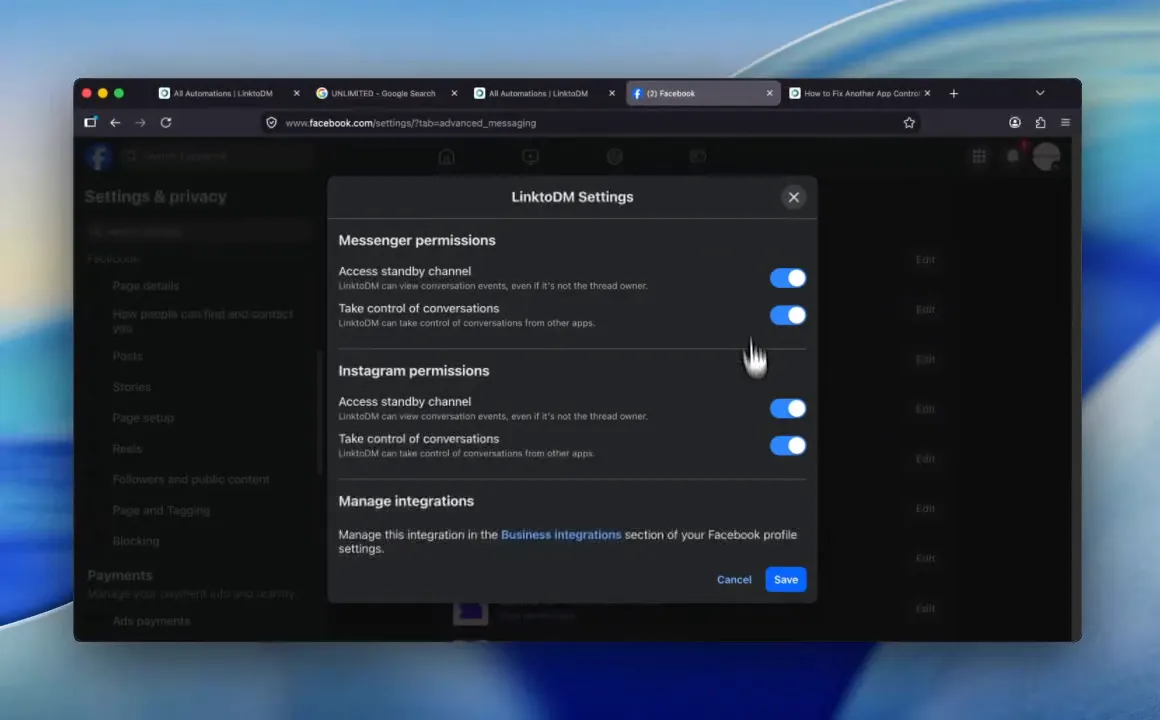
Task: Click the Save button
Action: click(x=786, y=579)
